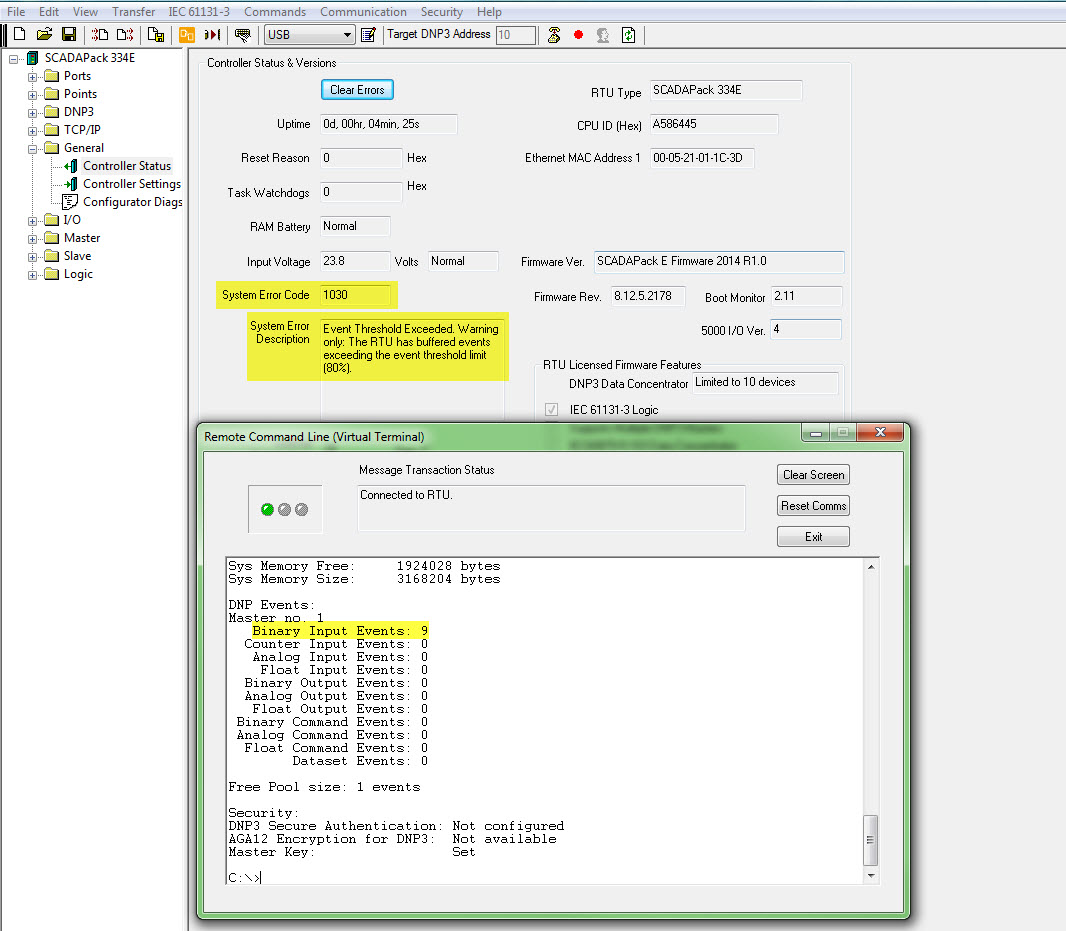
Task: Open the Edit menu
Action: tap(48, 12)
